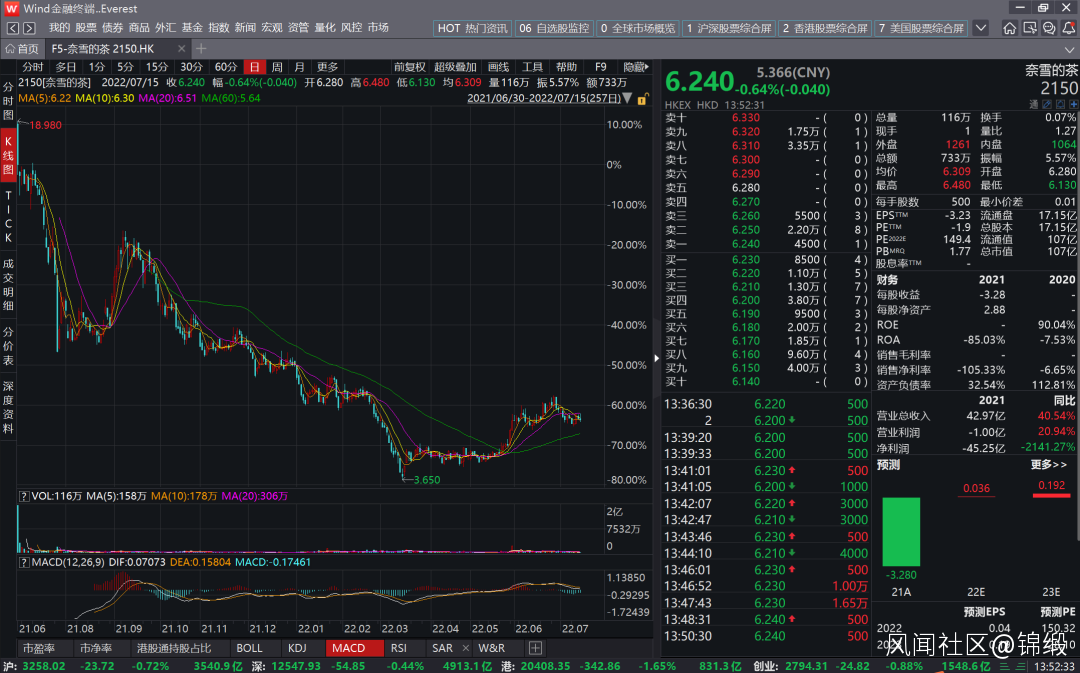Set a price alert with the small bell icon
1080x673 pixels.
pyautogui.click(x=1061, y=105)
